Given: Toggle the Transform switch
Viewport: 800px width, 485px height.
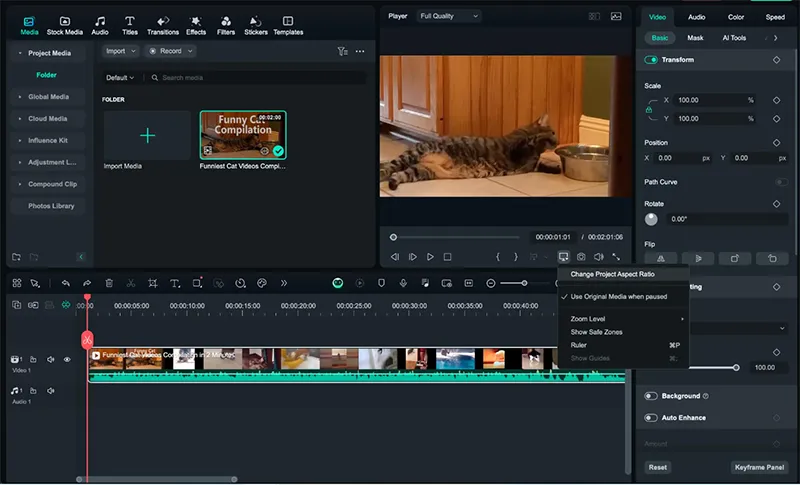Looking at the screenshot, I should tap(651, 60).
